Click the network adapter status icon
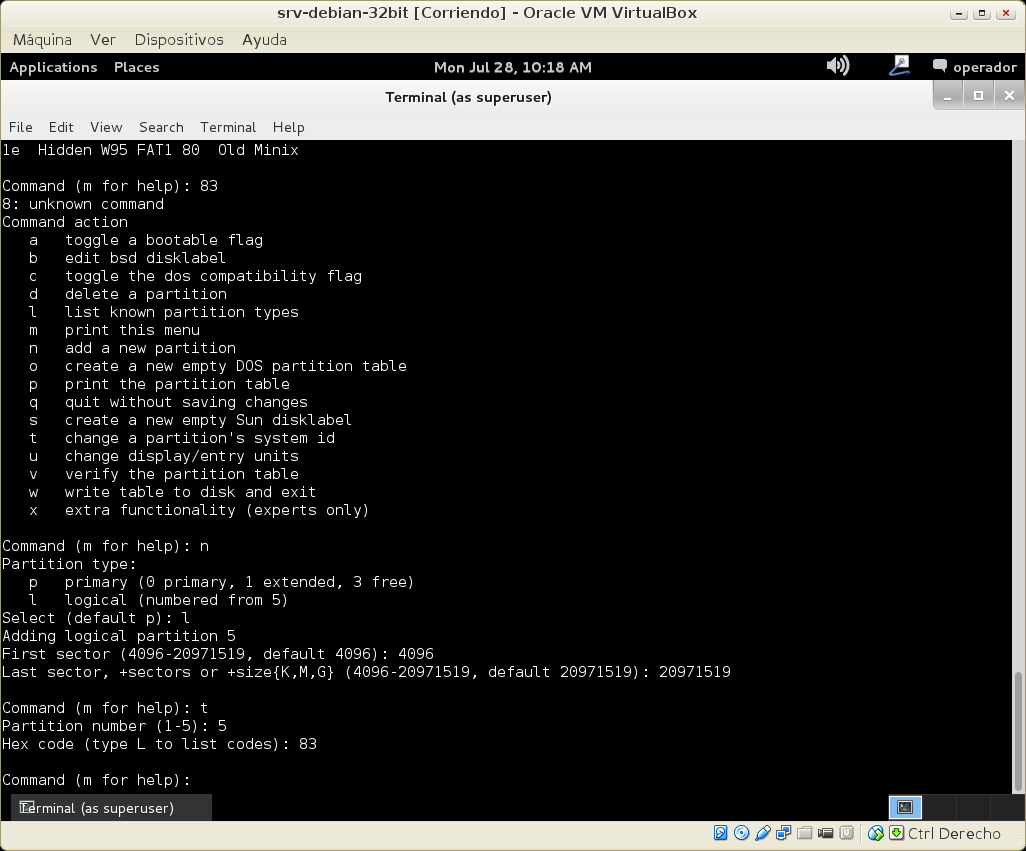This screenshot has height=851, width=1026. pyautogui.click(x=784, y=833)
